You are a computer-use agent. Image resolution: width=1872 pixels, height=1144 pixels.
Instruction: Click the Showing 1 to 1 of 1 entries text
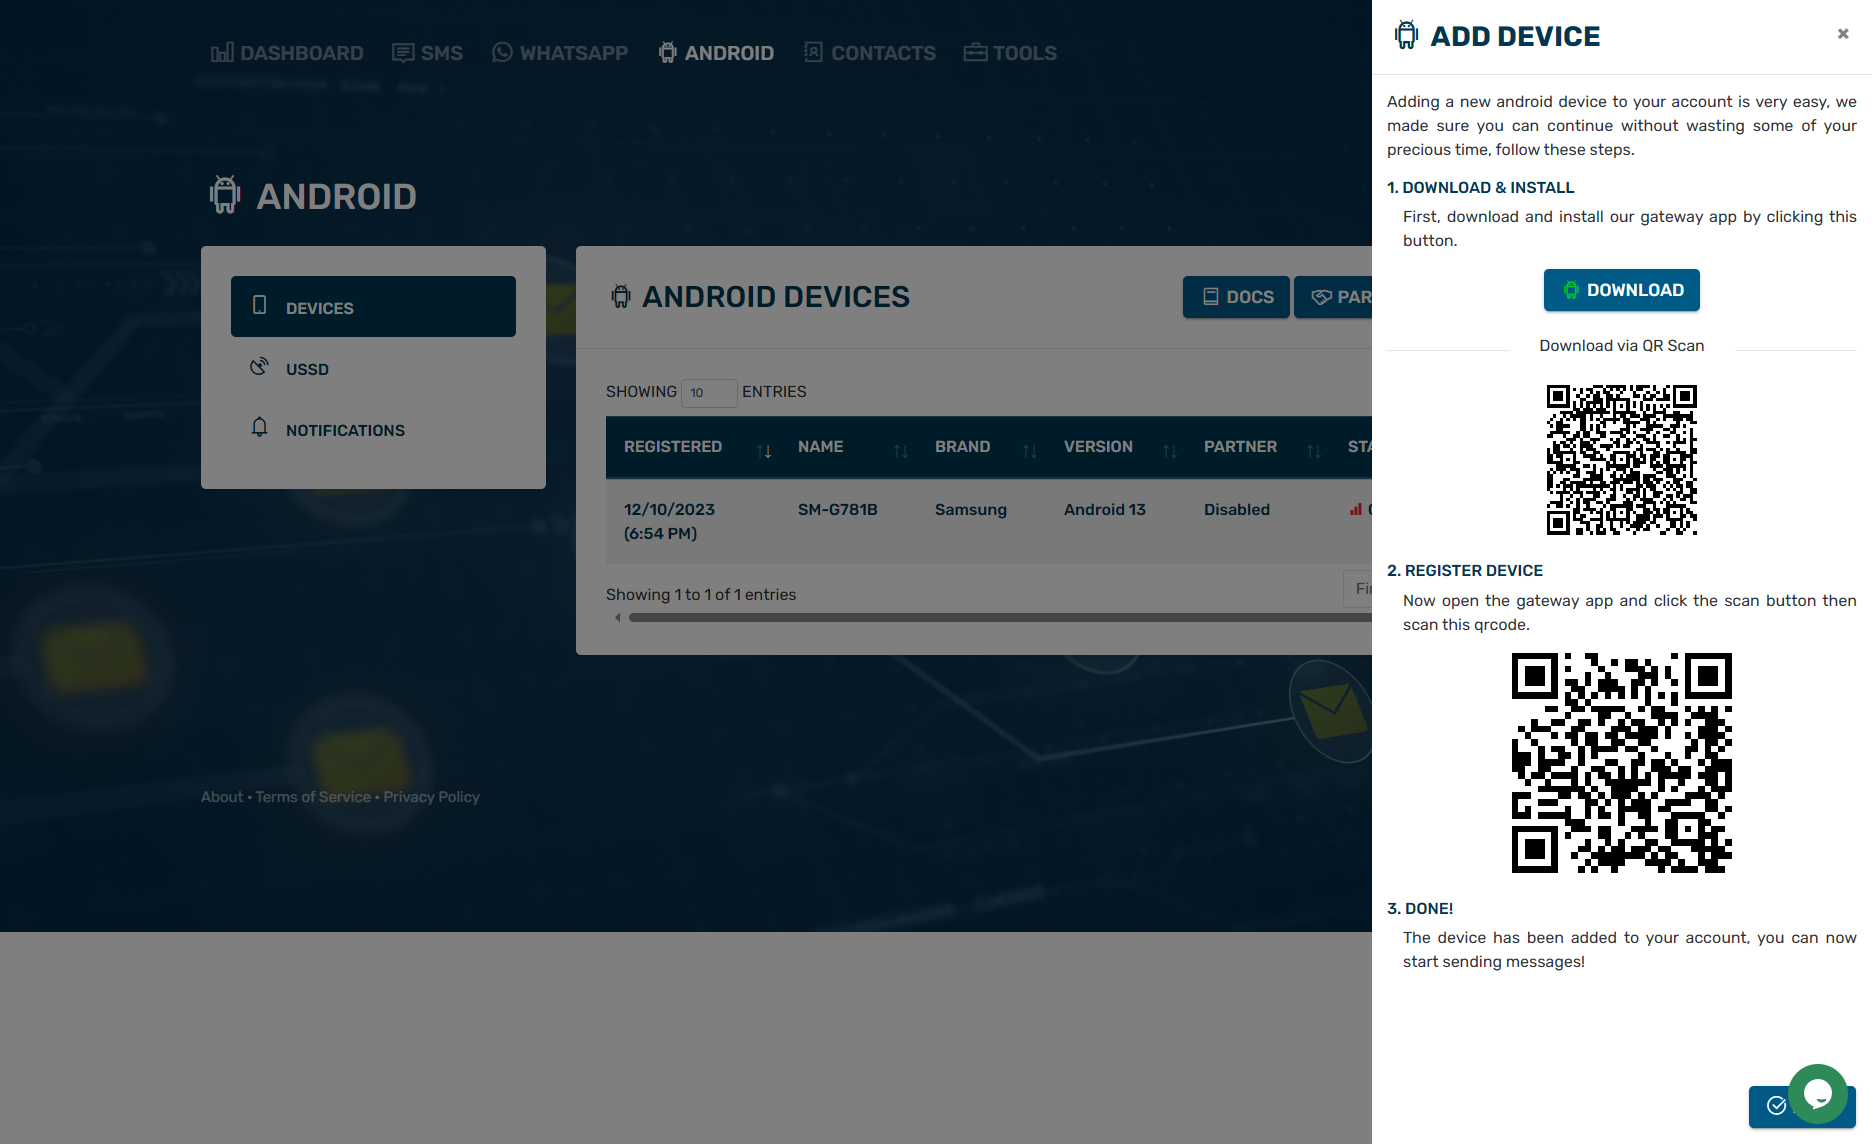701,595
